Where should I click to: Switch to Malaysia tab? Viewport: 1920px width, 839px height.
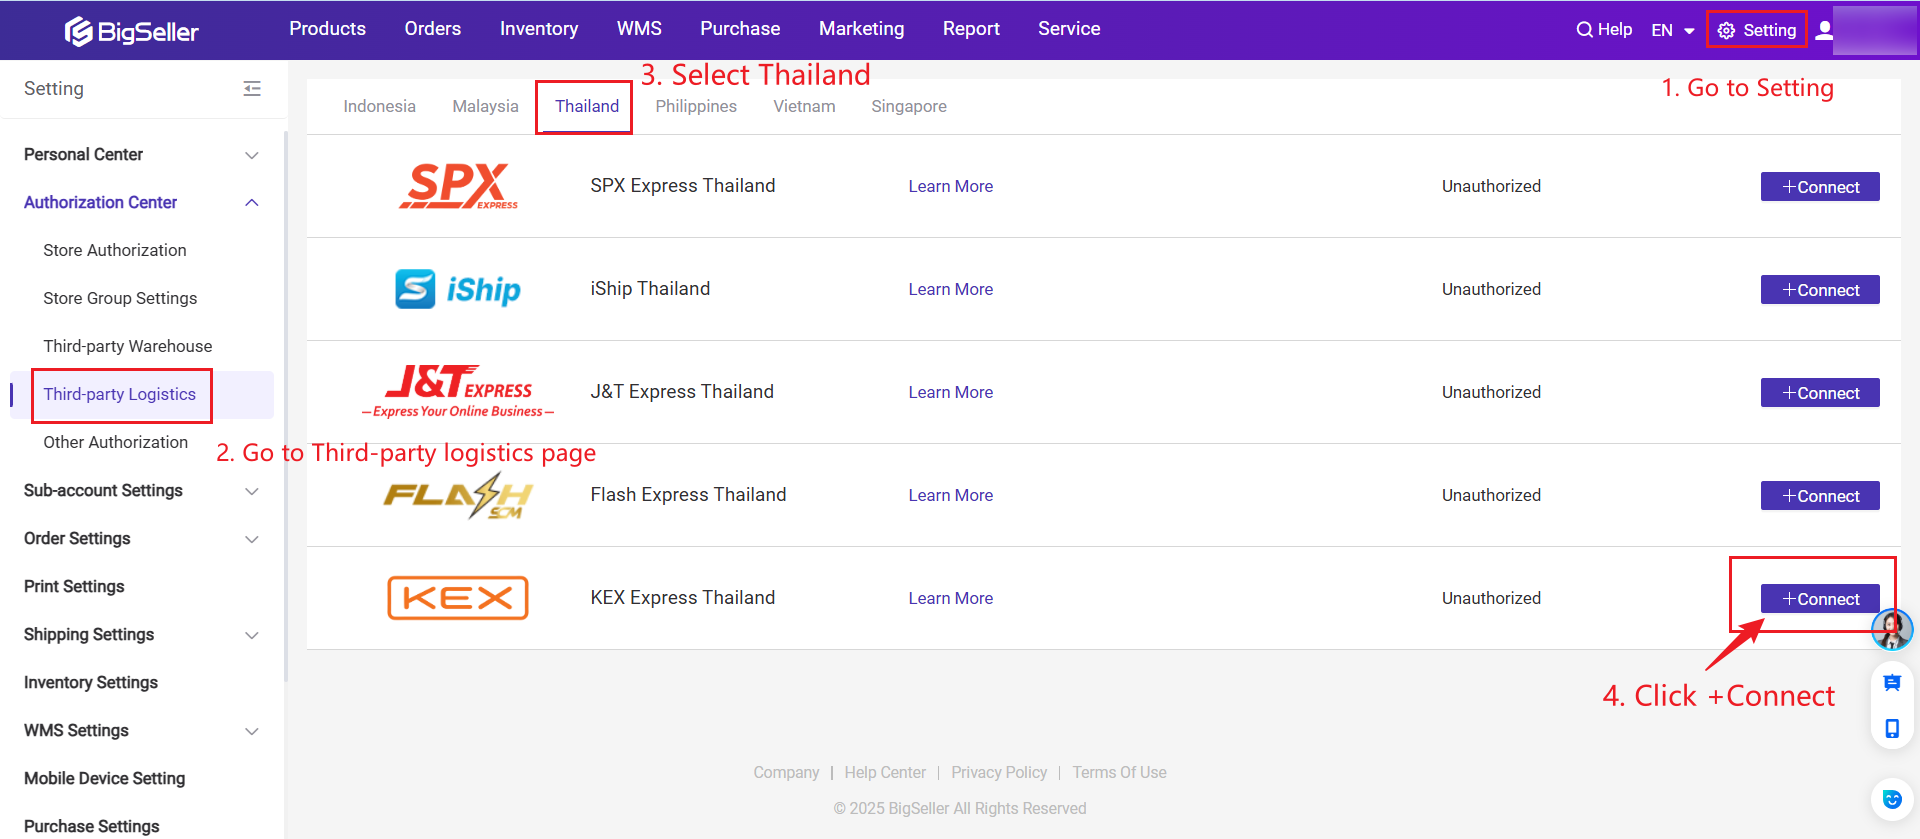pyautogui.click(x=485, y=106)
